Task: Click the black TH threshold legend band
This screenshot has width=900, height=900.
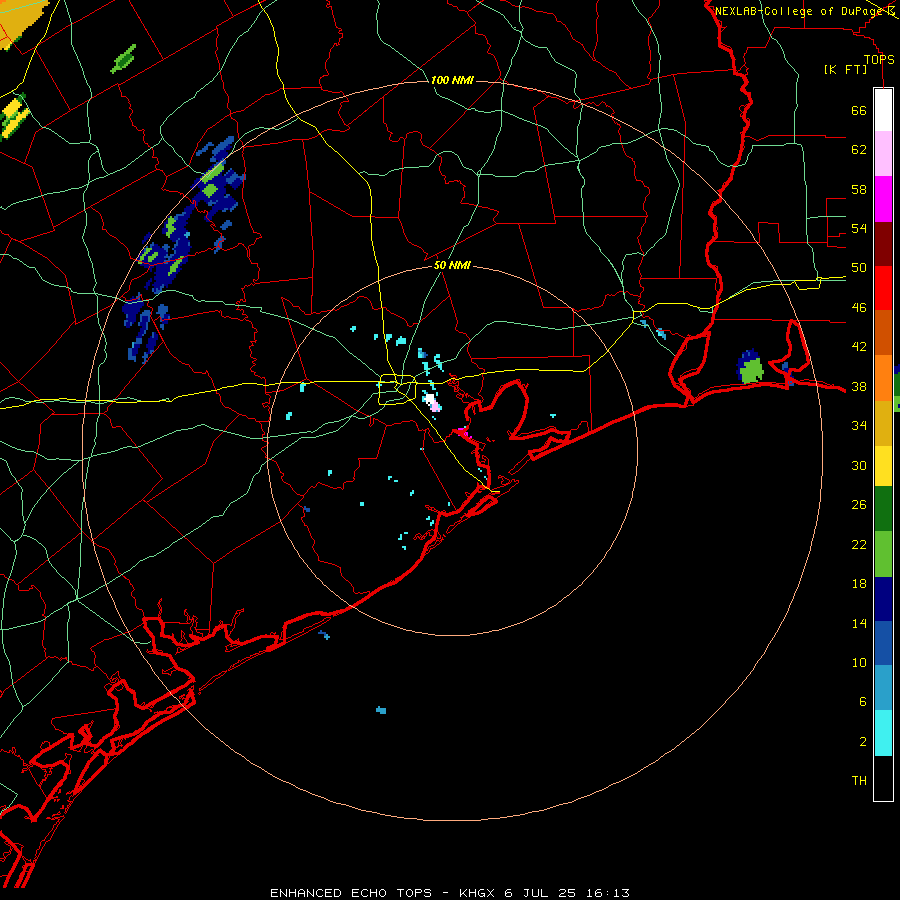Action: (883, 778)
